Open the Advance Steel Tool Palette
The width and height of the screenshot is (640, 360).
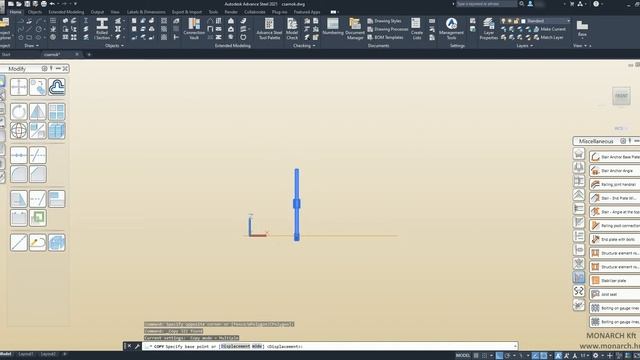[x=269, y=29]
